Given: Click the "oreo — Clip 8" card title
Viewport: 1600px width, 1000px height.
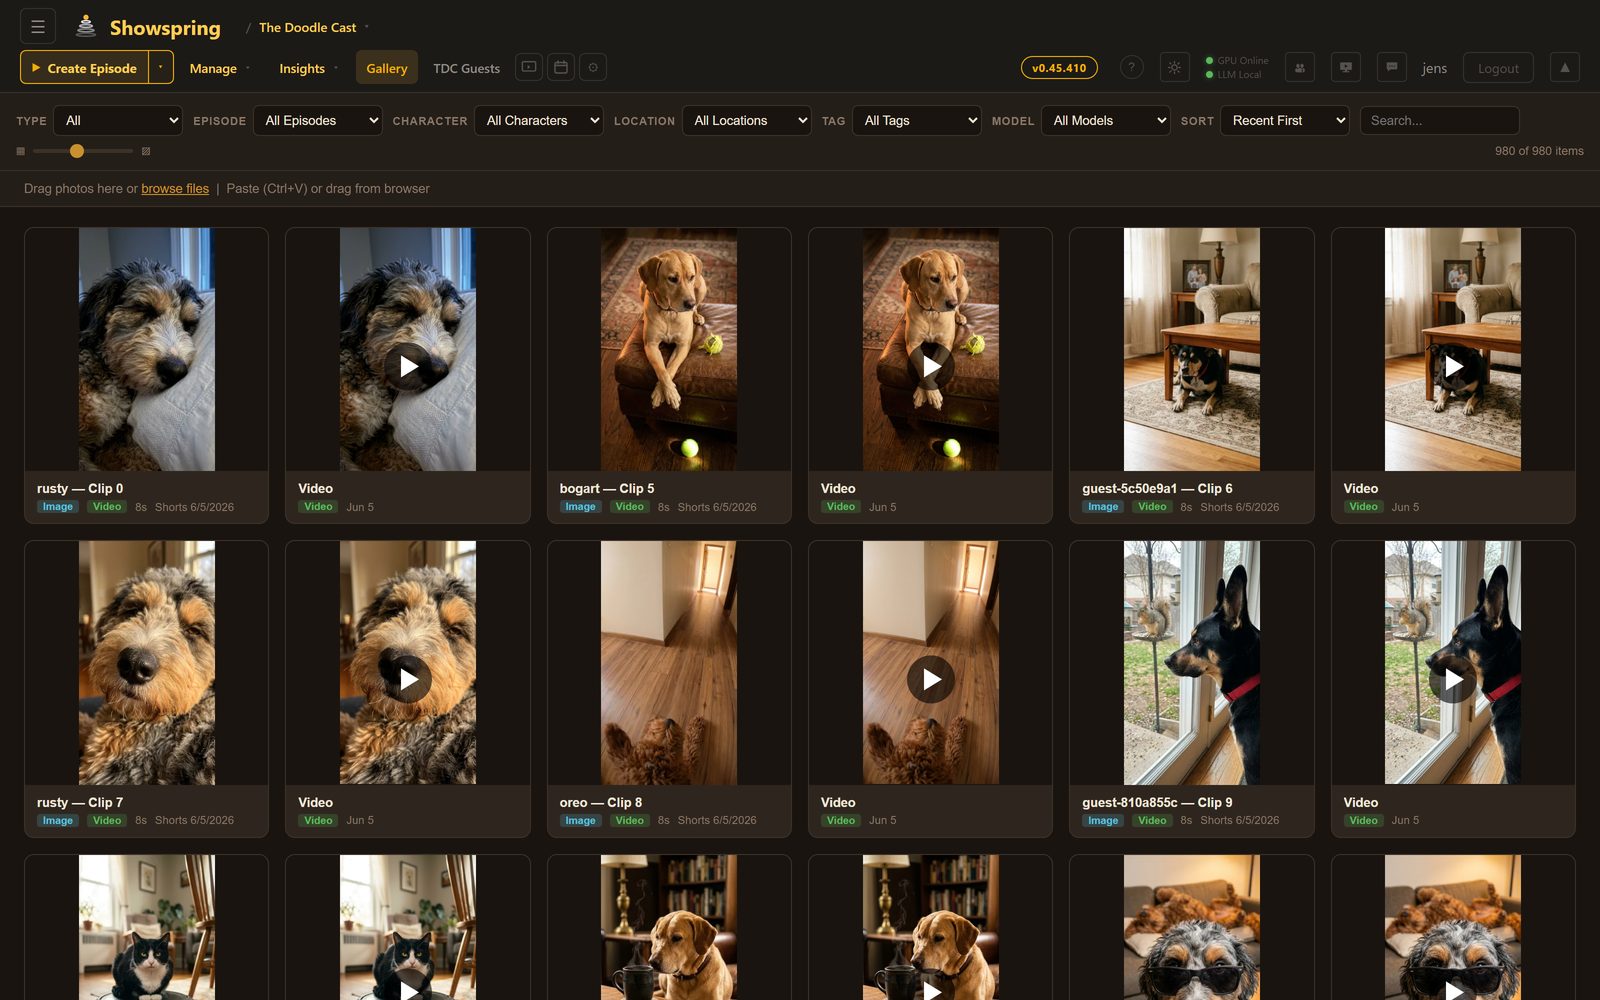Looking at the screenshot, I should click(x=601, y=802).
